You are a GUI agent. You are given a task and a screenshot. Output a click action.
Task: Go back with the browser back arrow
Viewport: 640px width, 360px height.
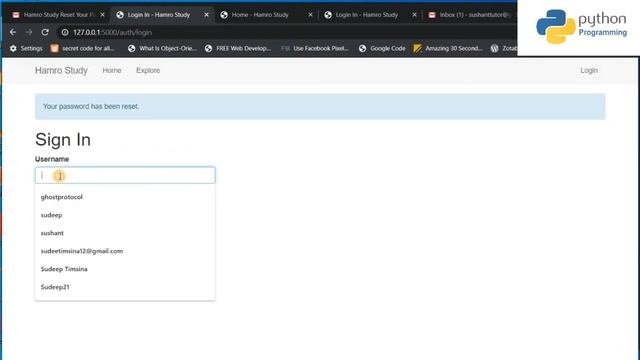point(13,32)
